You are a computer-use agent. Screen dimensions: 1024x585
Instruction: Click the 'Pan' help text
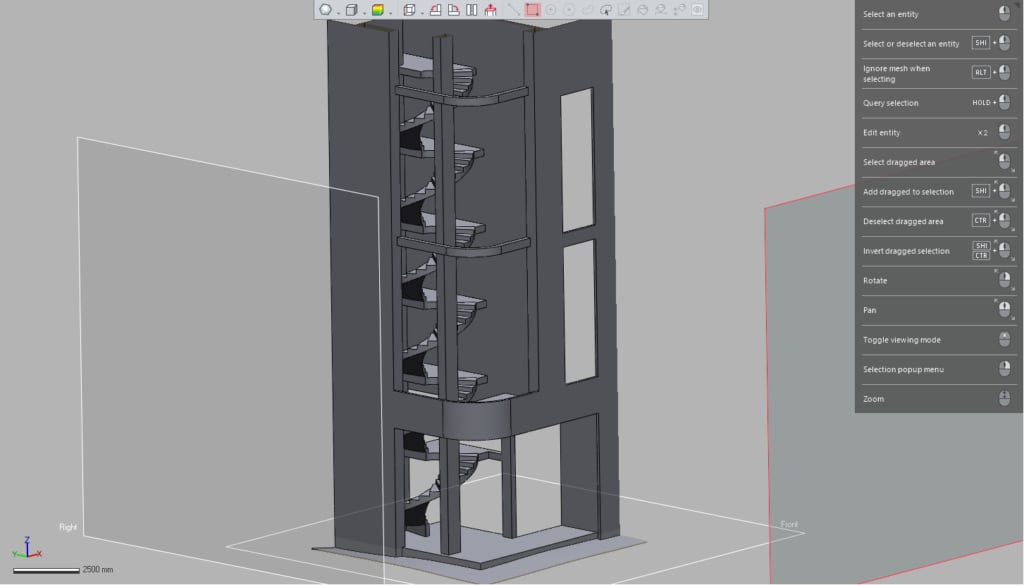click(x=869, y=310)
